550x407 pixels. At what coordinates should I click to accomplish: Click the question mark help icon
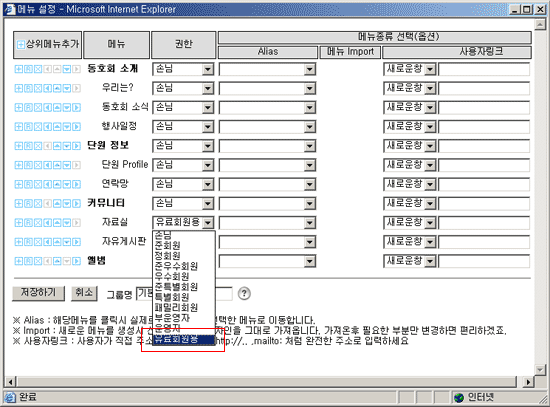coord(244,293)
